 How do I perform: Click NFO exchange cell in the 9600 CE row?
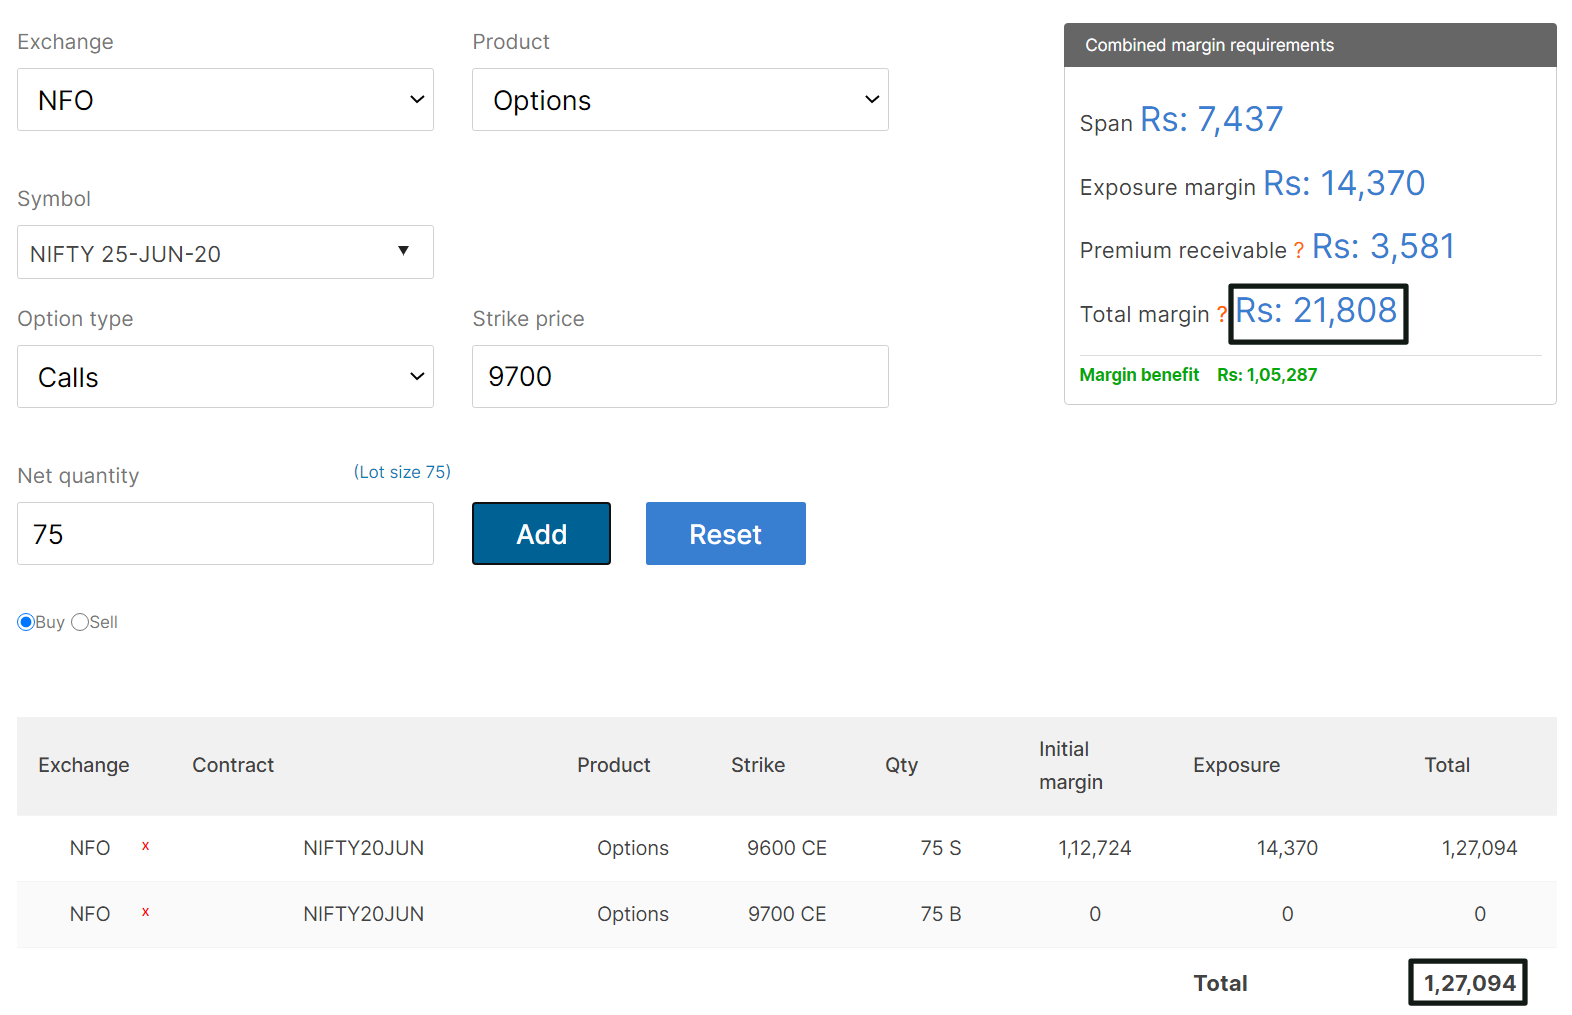(90, 848)
